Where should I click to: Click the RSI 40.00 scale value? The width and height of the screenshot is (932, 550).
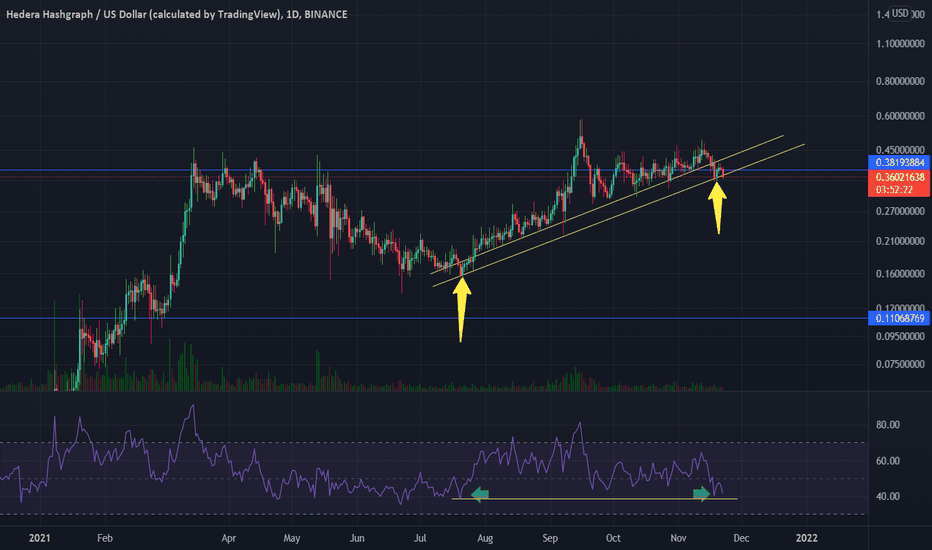pos(887,496)
